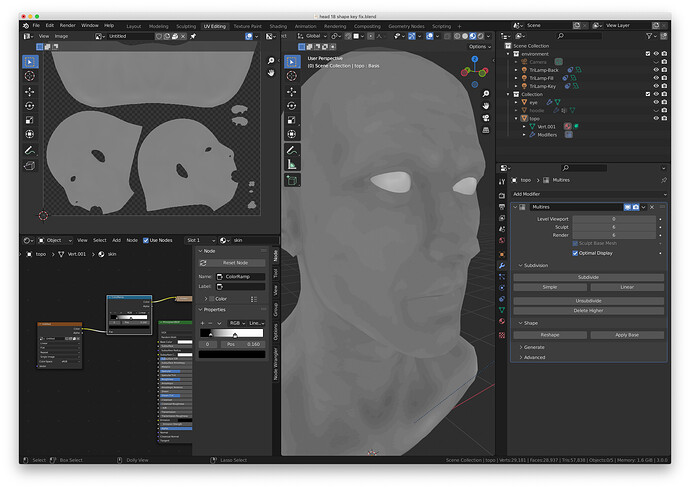Select the Add Cube tool in 3D viewport

point(291,180)
